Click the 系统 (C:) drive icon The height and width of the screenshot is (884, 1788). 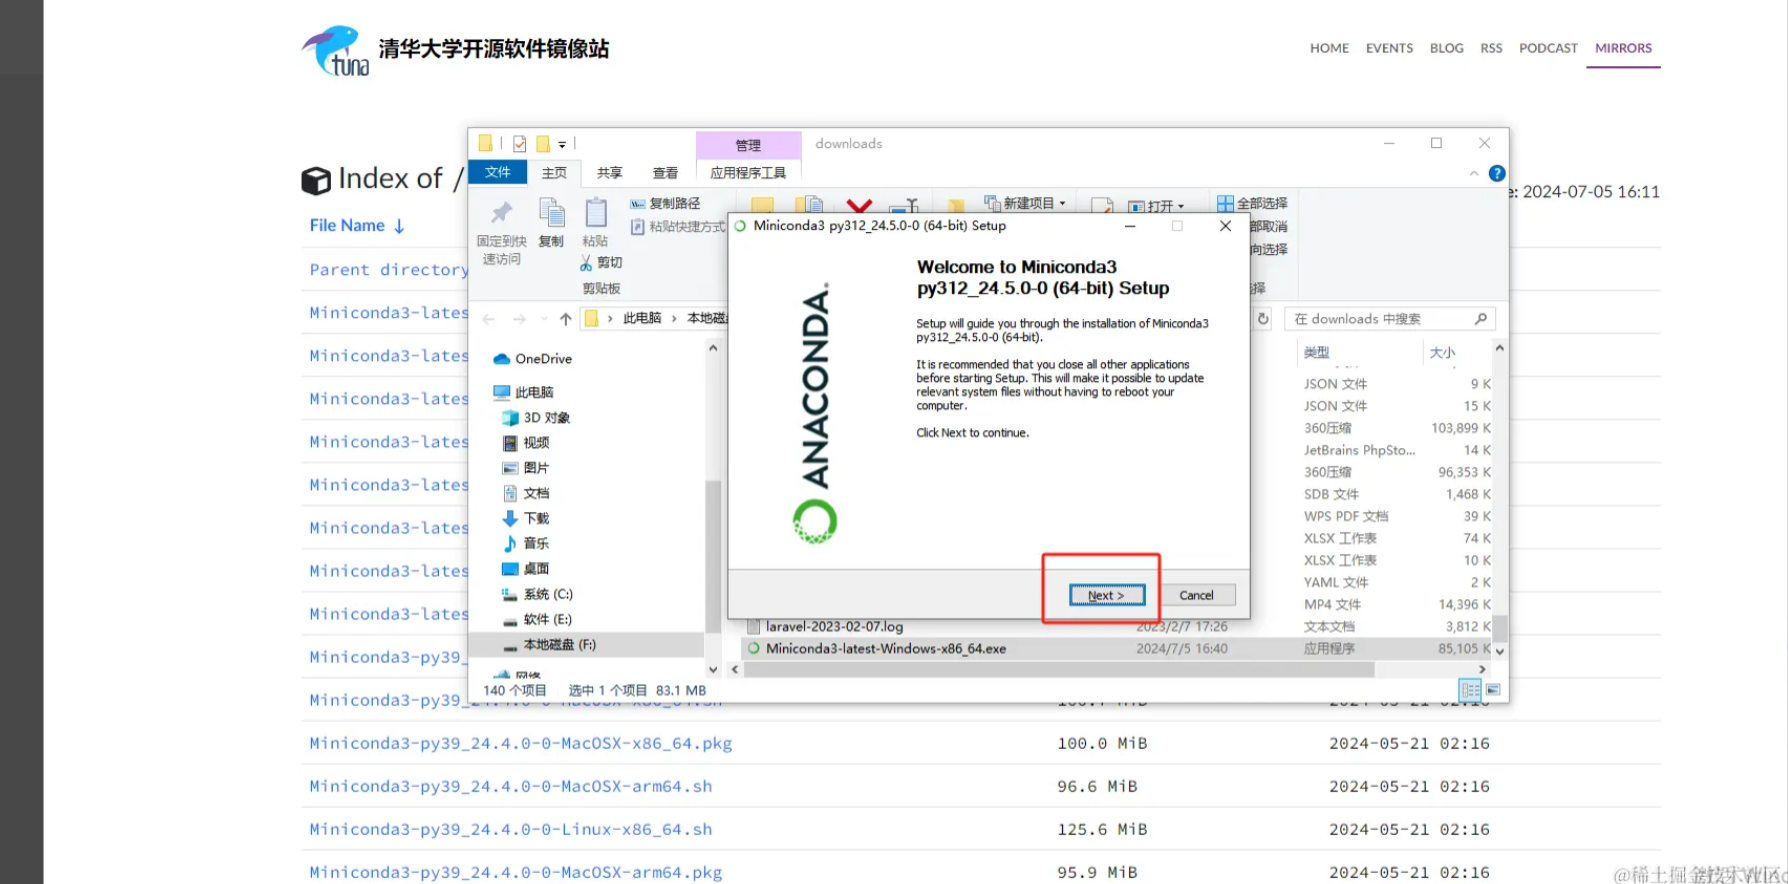(x=510, y=594)
